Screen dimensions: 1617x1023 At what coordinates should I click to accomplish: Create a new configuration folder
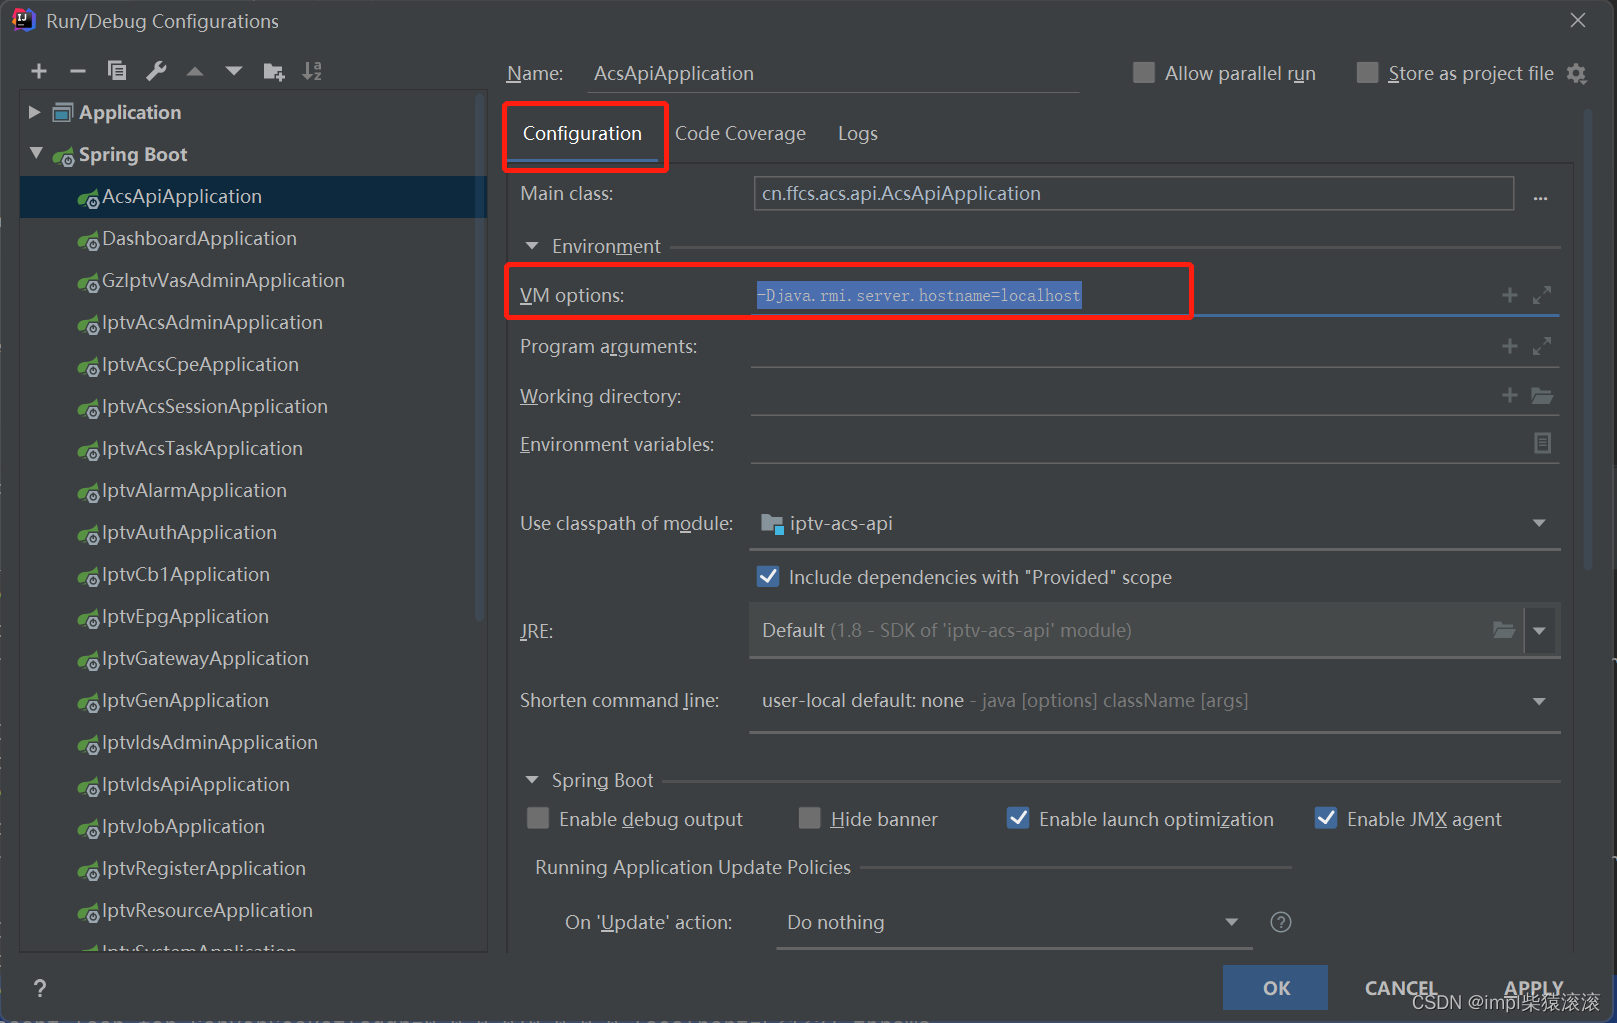click(x=273, y=71)
